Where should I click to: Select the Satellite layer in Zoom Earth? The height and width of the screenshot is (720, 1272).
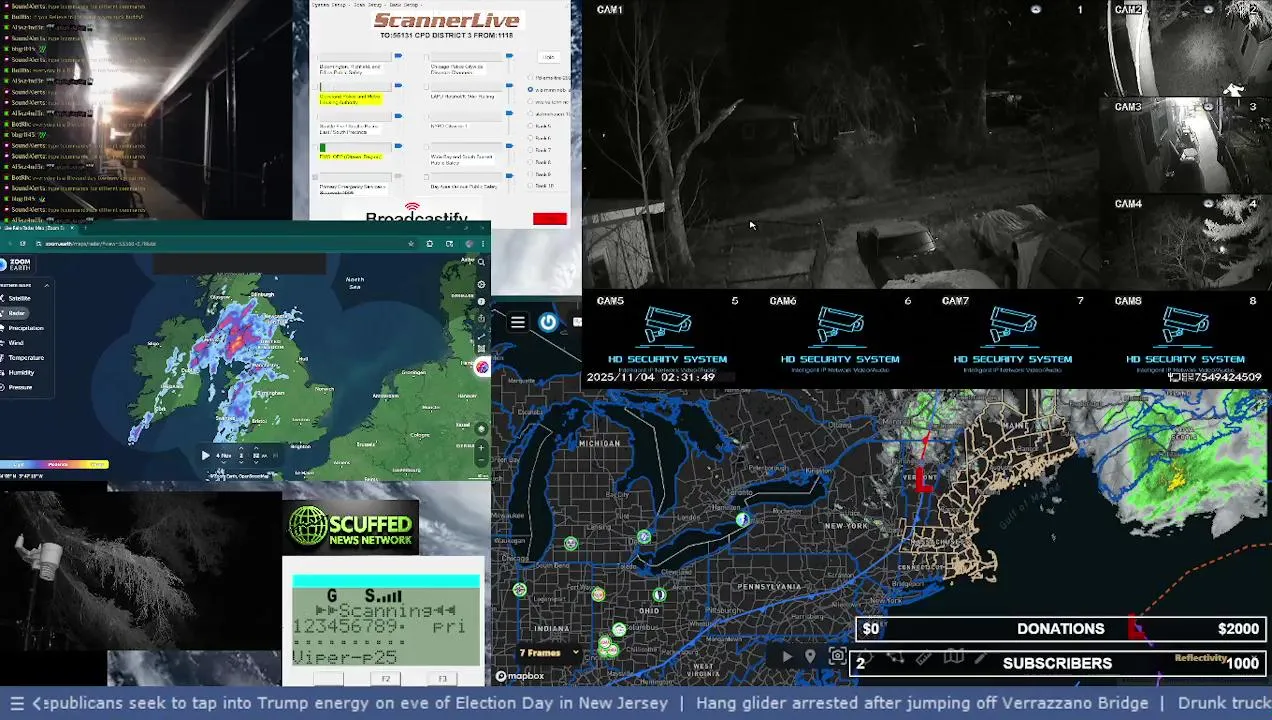(17, 298)
